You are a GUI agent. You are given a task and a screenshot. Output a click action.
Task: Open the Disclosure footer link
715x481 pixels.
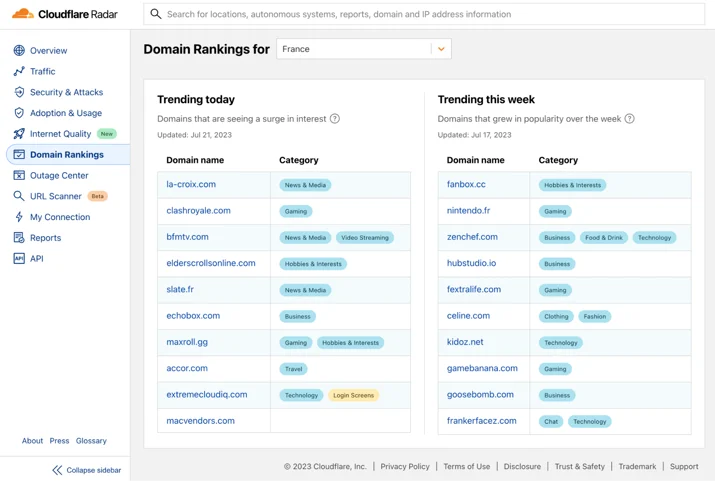pos(522,466)
